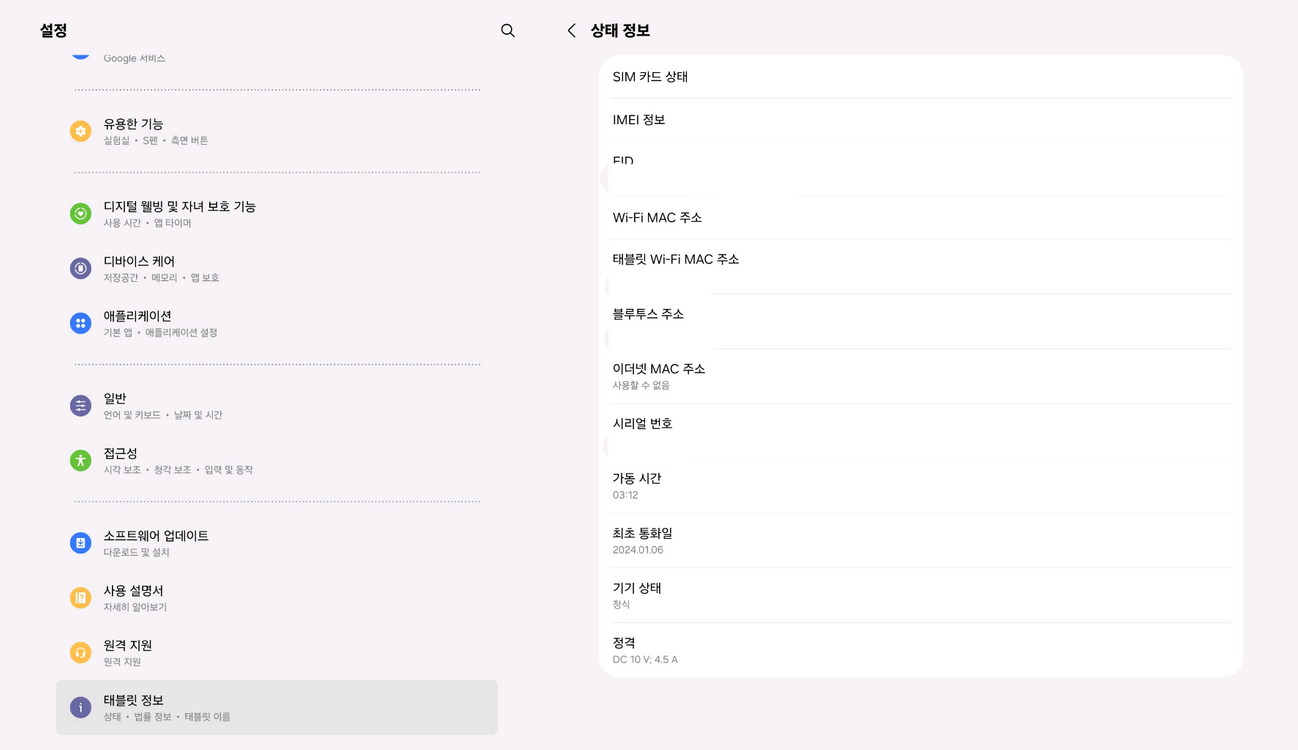Open the 사용 설명서 manual icon
Image resolution: width=1298 pixels, height=750 pixels.
coord(80,597)
